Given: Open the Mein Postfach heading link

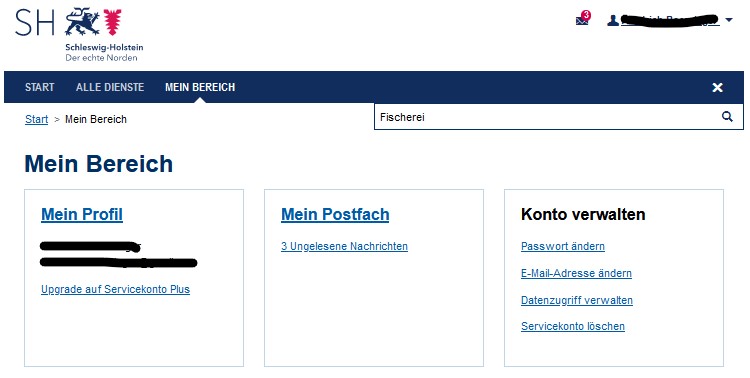Looking at the screenshot, I should (x=335, y=214).
